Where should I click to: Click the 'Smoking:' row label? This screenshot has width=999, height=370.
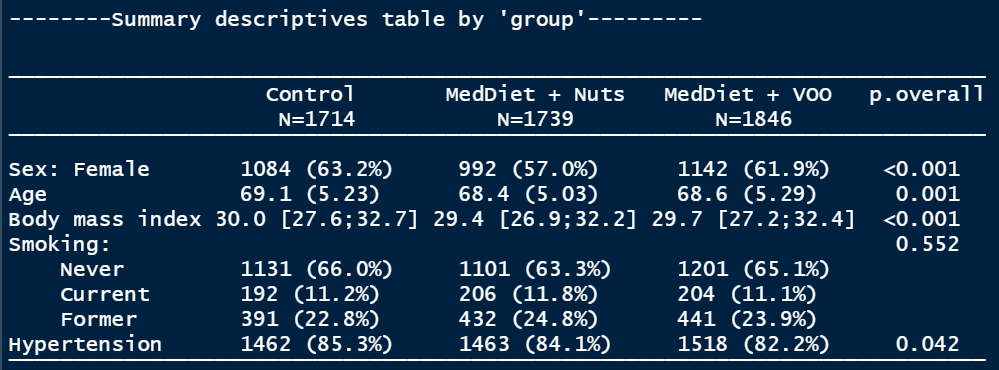point(60,245)
